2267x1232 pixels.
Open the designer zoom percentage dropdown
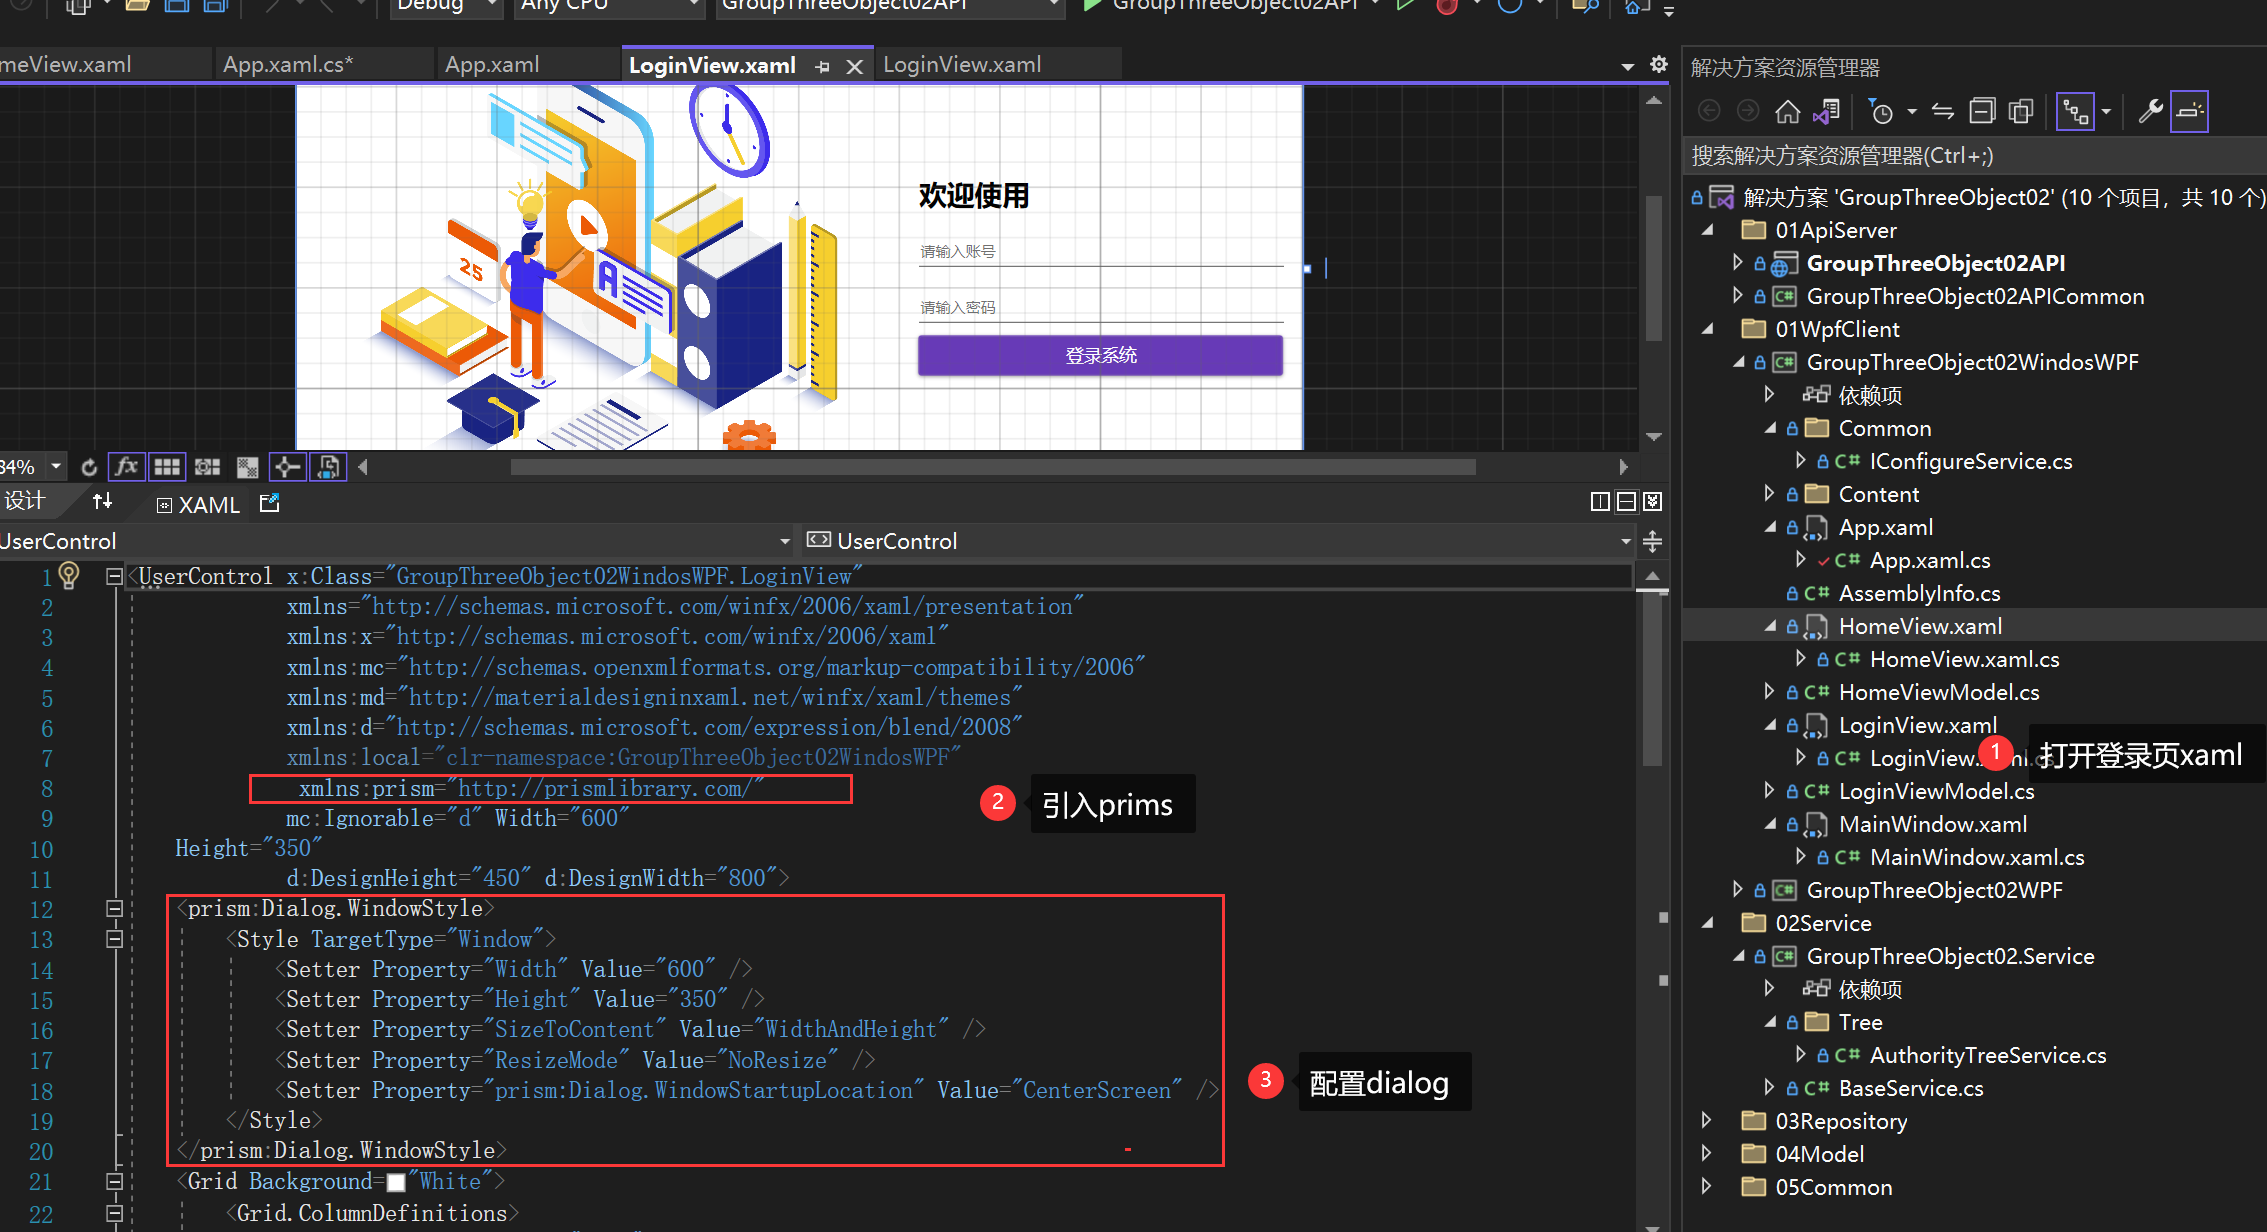pyautogui.click(x=56, y=467)
